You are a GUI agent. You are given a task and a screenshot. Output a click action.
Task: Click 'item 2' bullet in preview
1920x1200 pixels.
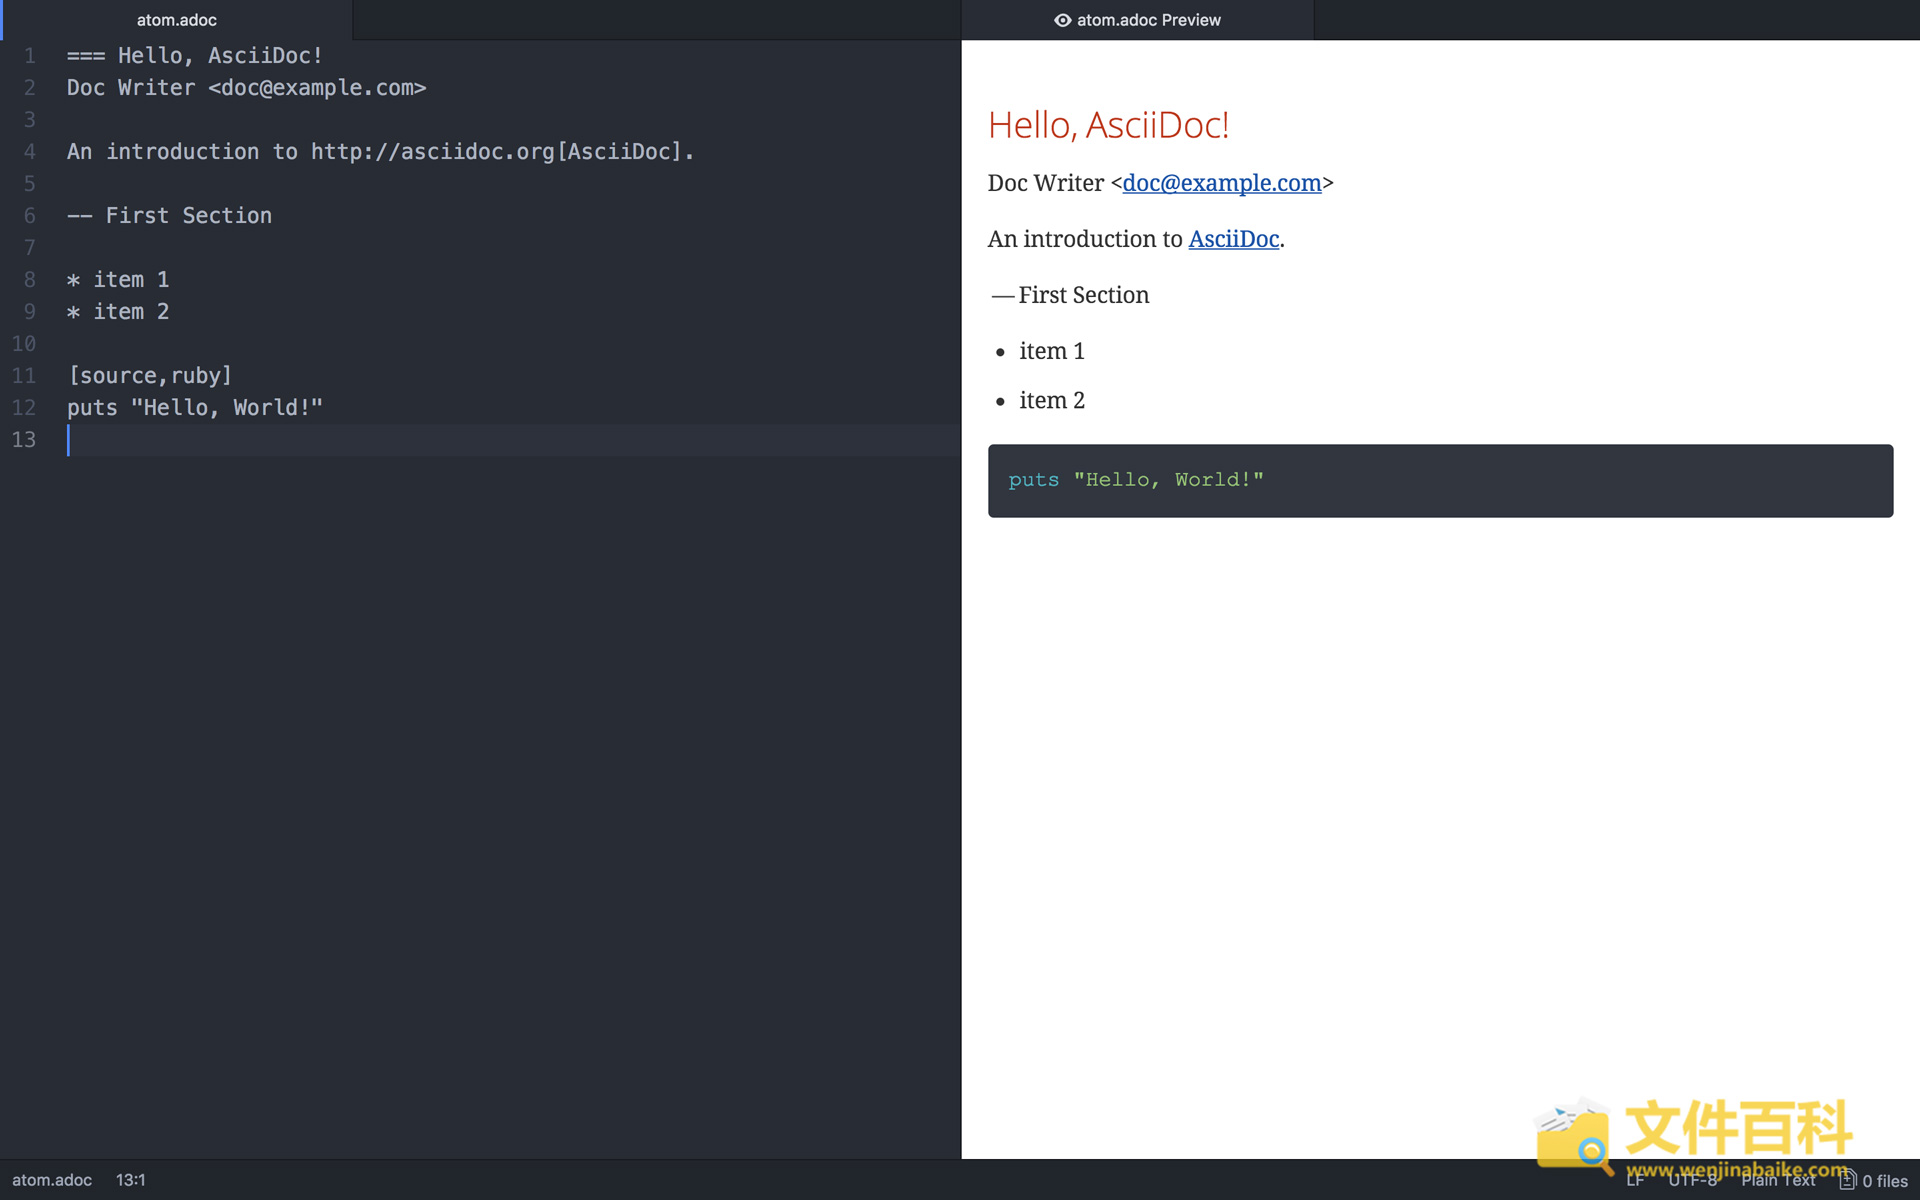1052,400
